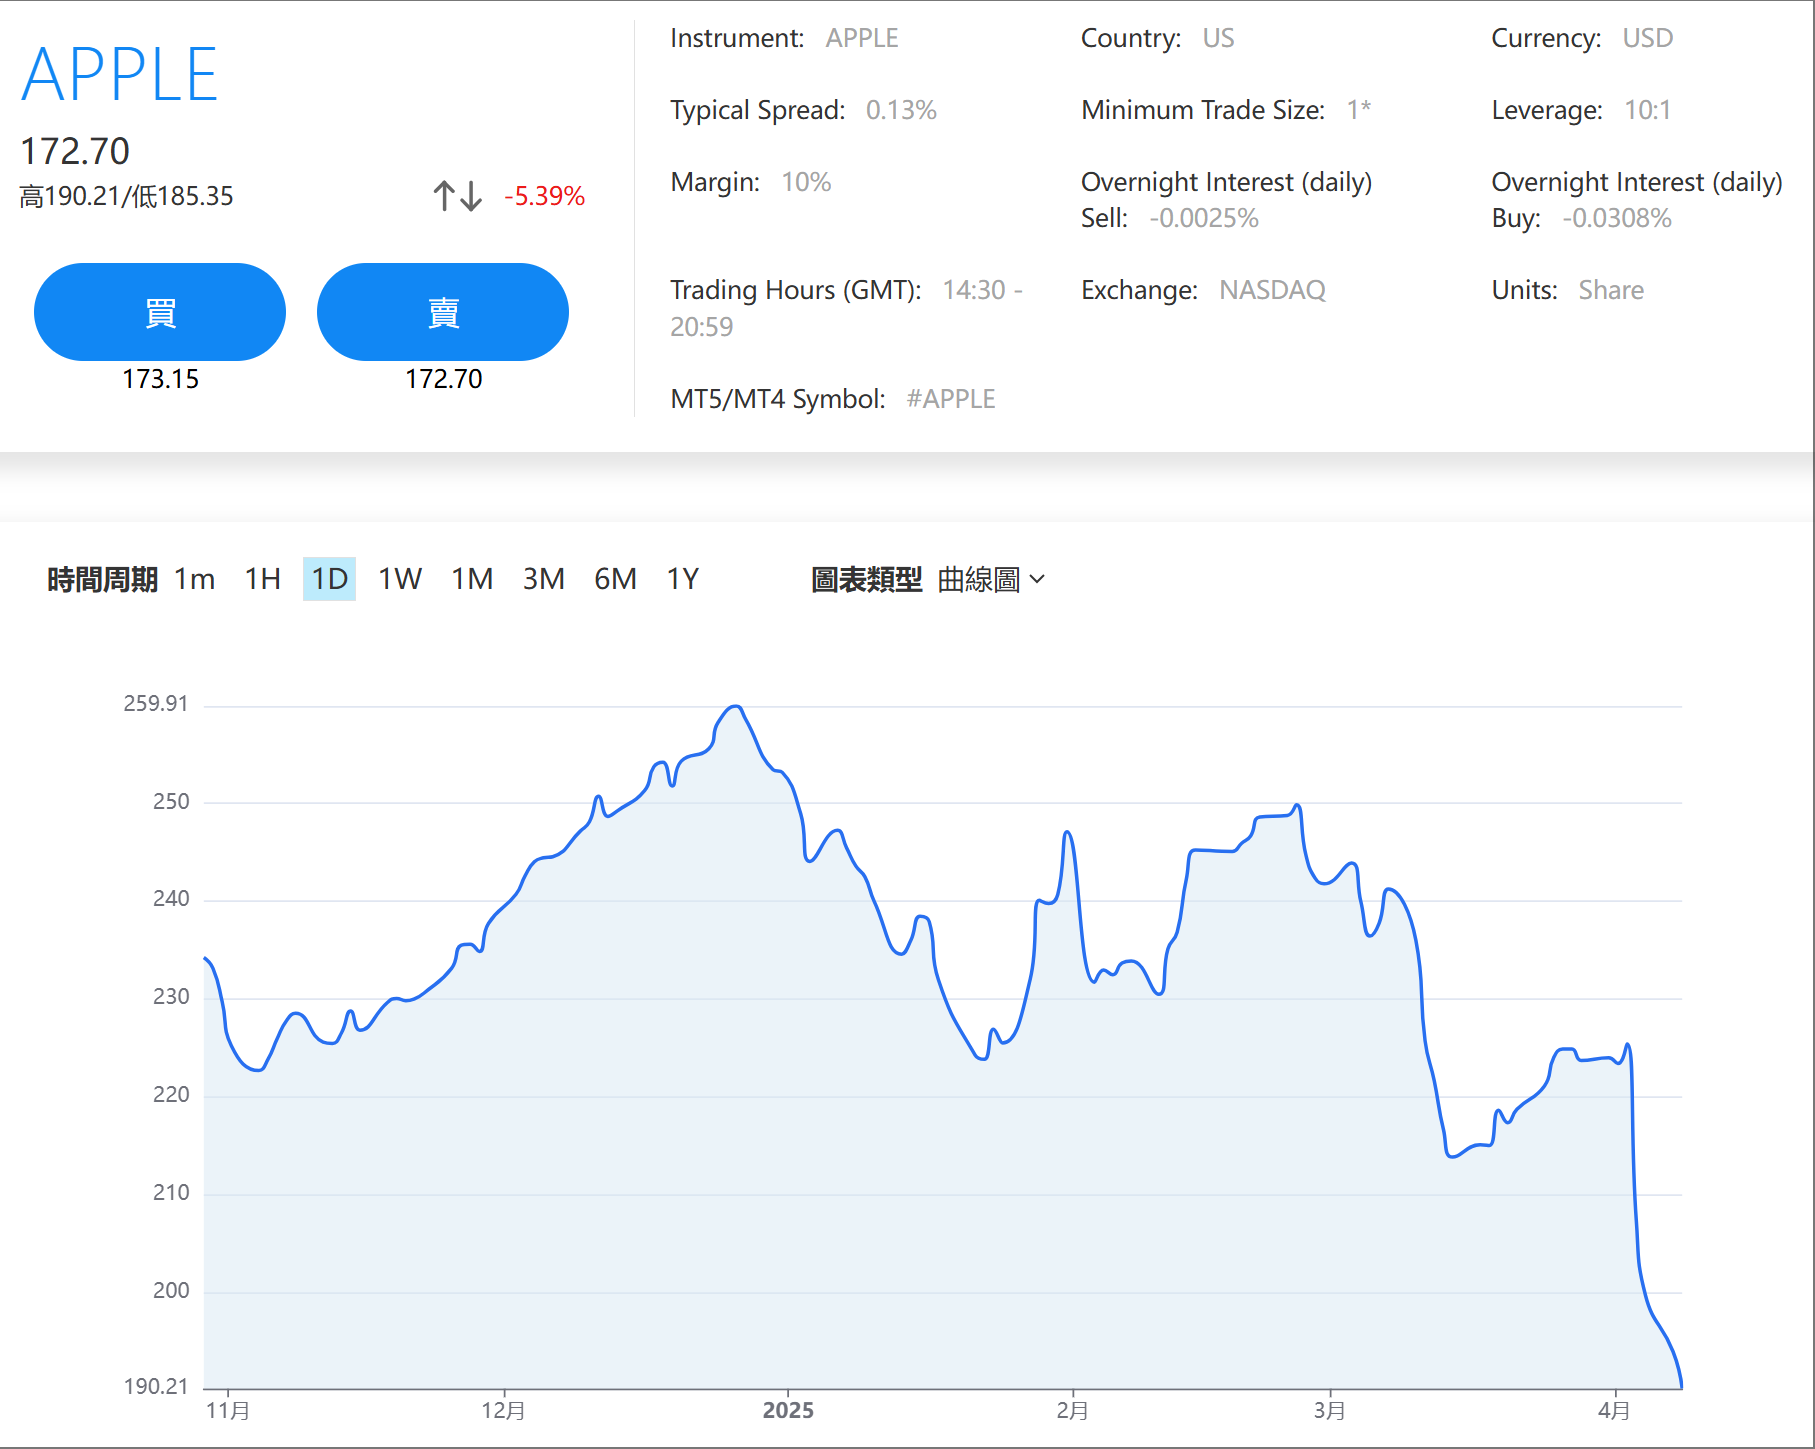Switch chart to 1M period
Image resolution: width=1815 pixels, height=1449 pixels.
[472, 579]
